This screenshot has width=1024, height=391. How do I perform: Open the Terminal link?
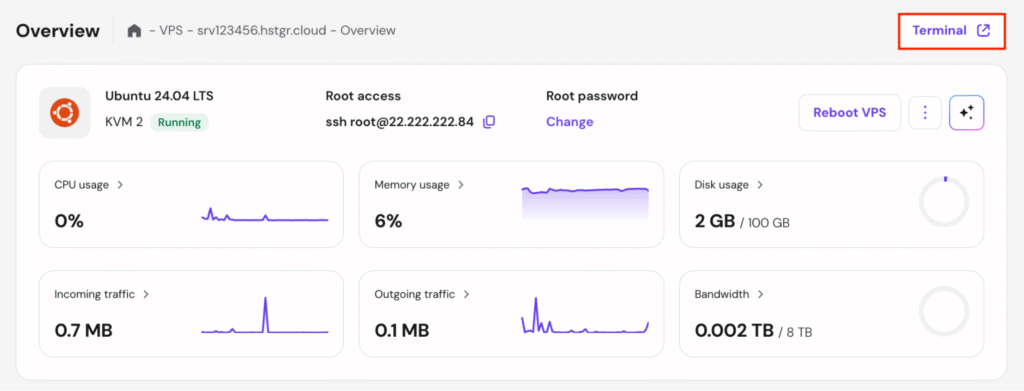951,31
